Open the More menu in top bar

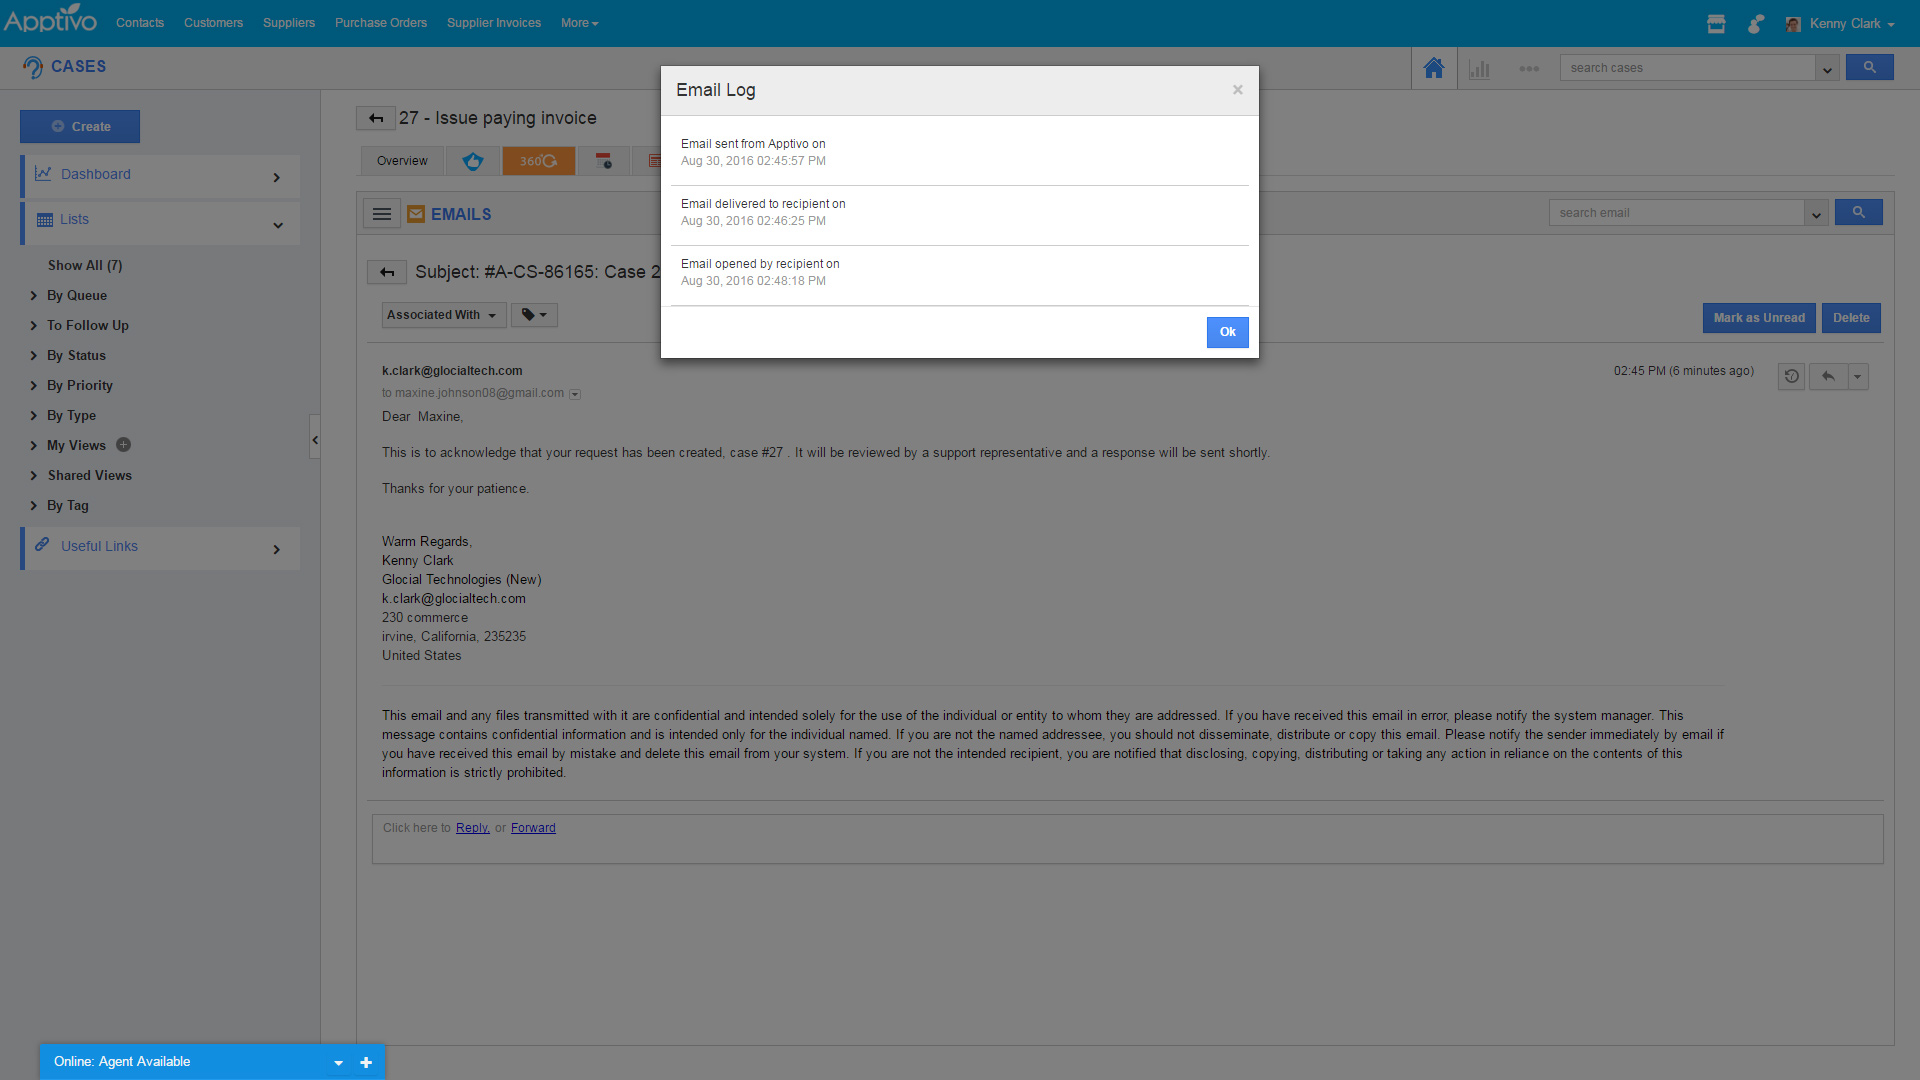click(x=579, y=23)
